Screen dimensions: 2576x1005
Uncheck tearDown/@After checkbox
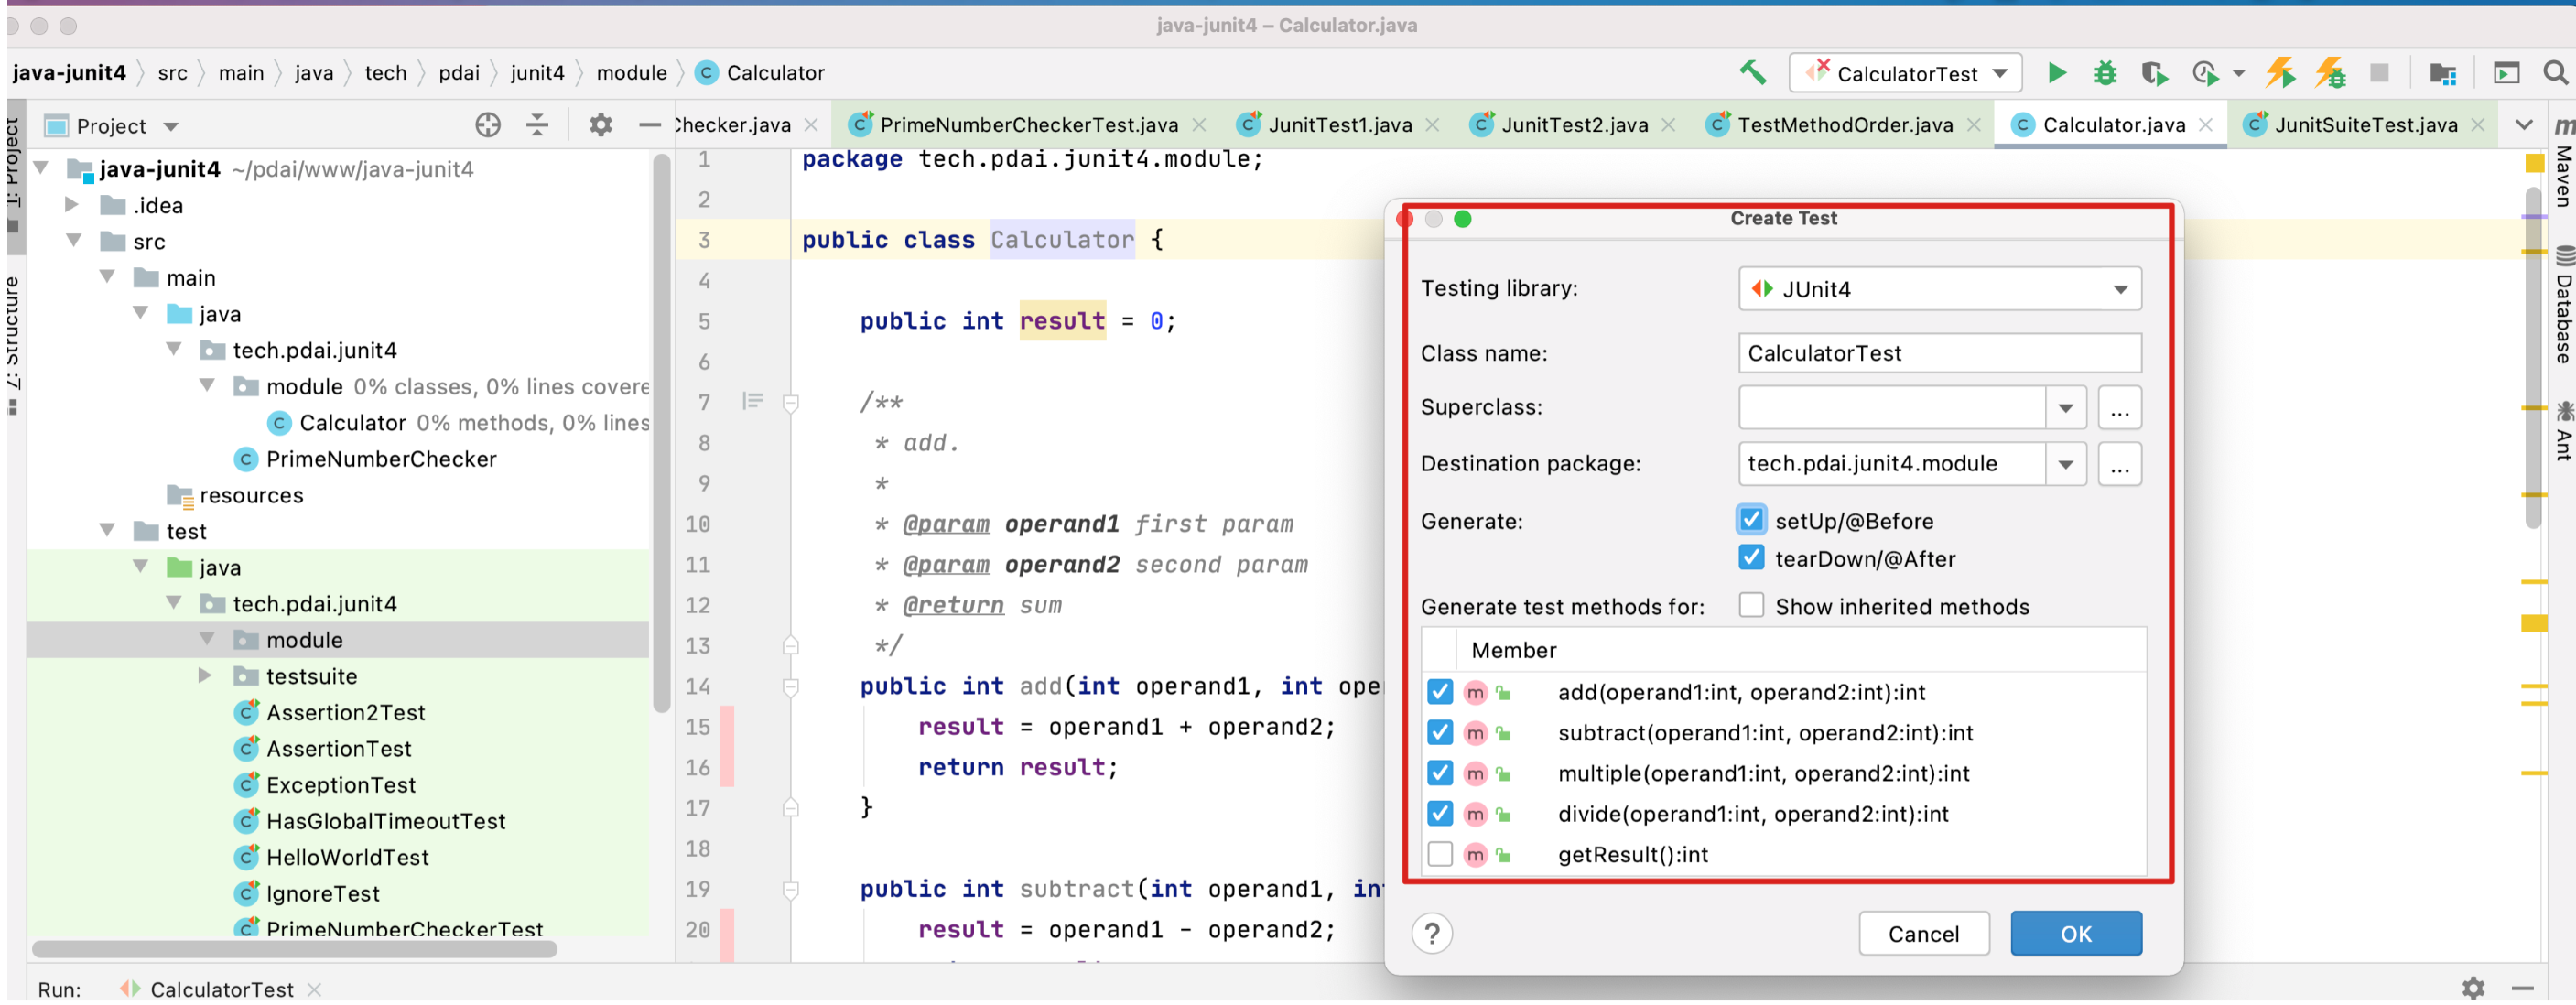coord(1751,558)
